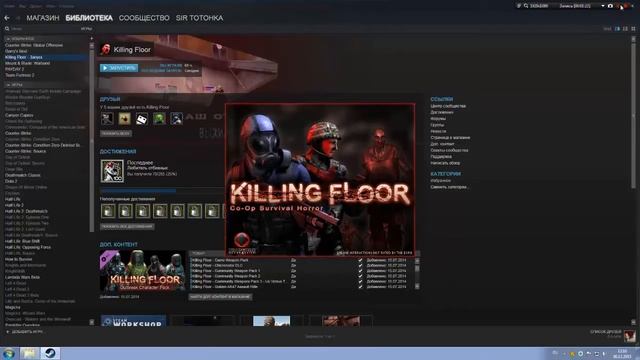The width and height of the screenshot is (640, 360).
Task: Open fifth friend avatar
Action: click(176, 119)
